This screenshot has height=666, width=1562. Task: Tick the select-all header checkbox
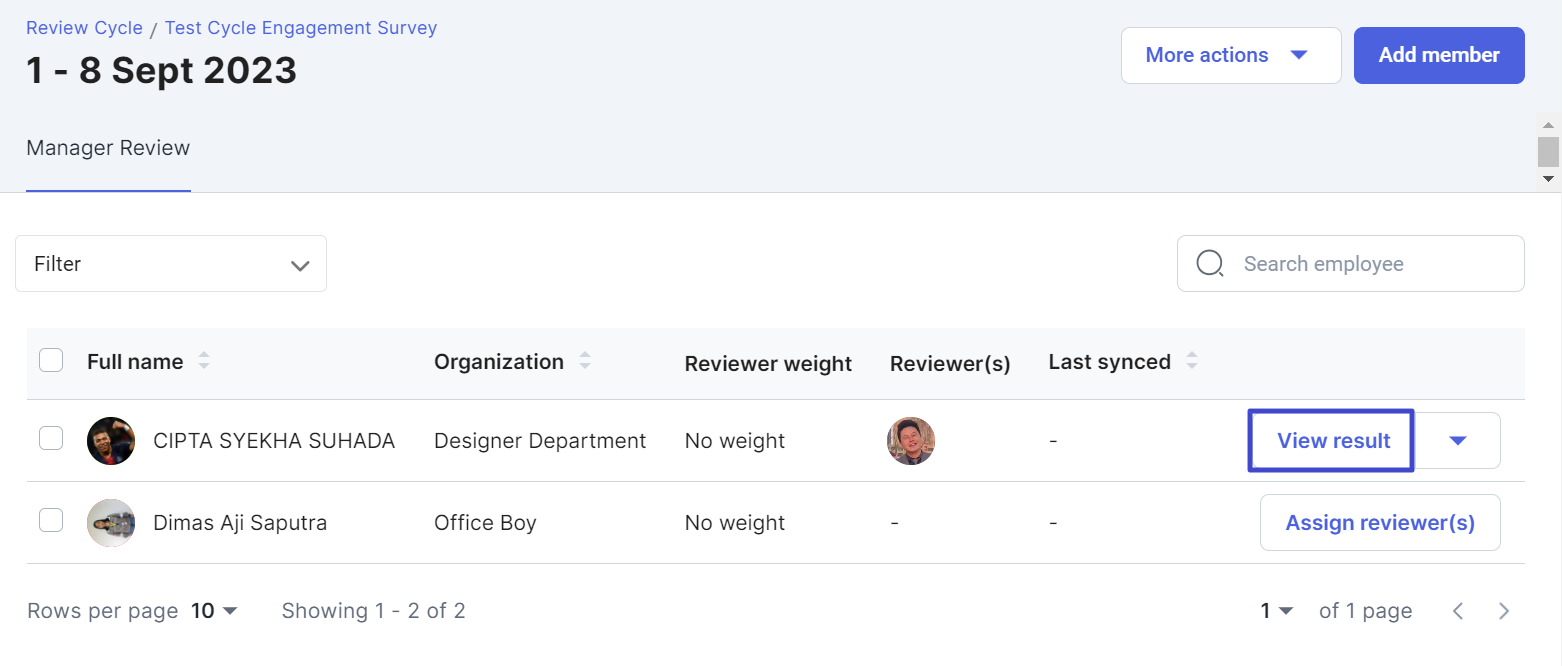[51, 360]
